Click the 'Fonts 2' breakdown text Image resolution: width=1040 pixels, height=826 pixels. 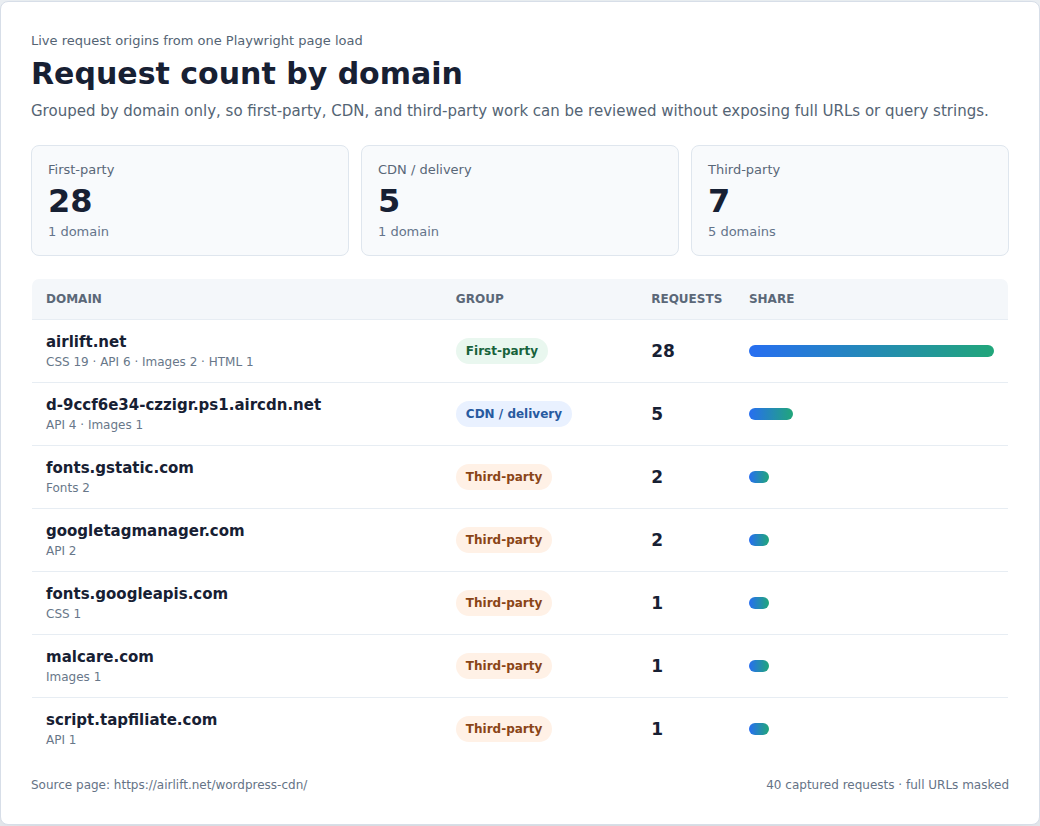click(x=68, y=488)
